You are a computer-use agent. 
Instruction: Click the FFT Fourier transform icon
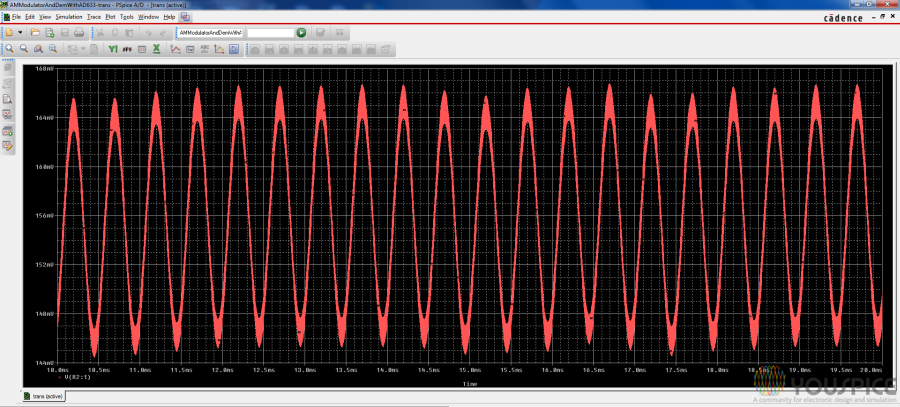coord(127,49)
